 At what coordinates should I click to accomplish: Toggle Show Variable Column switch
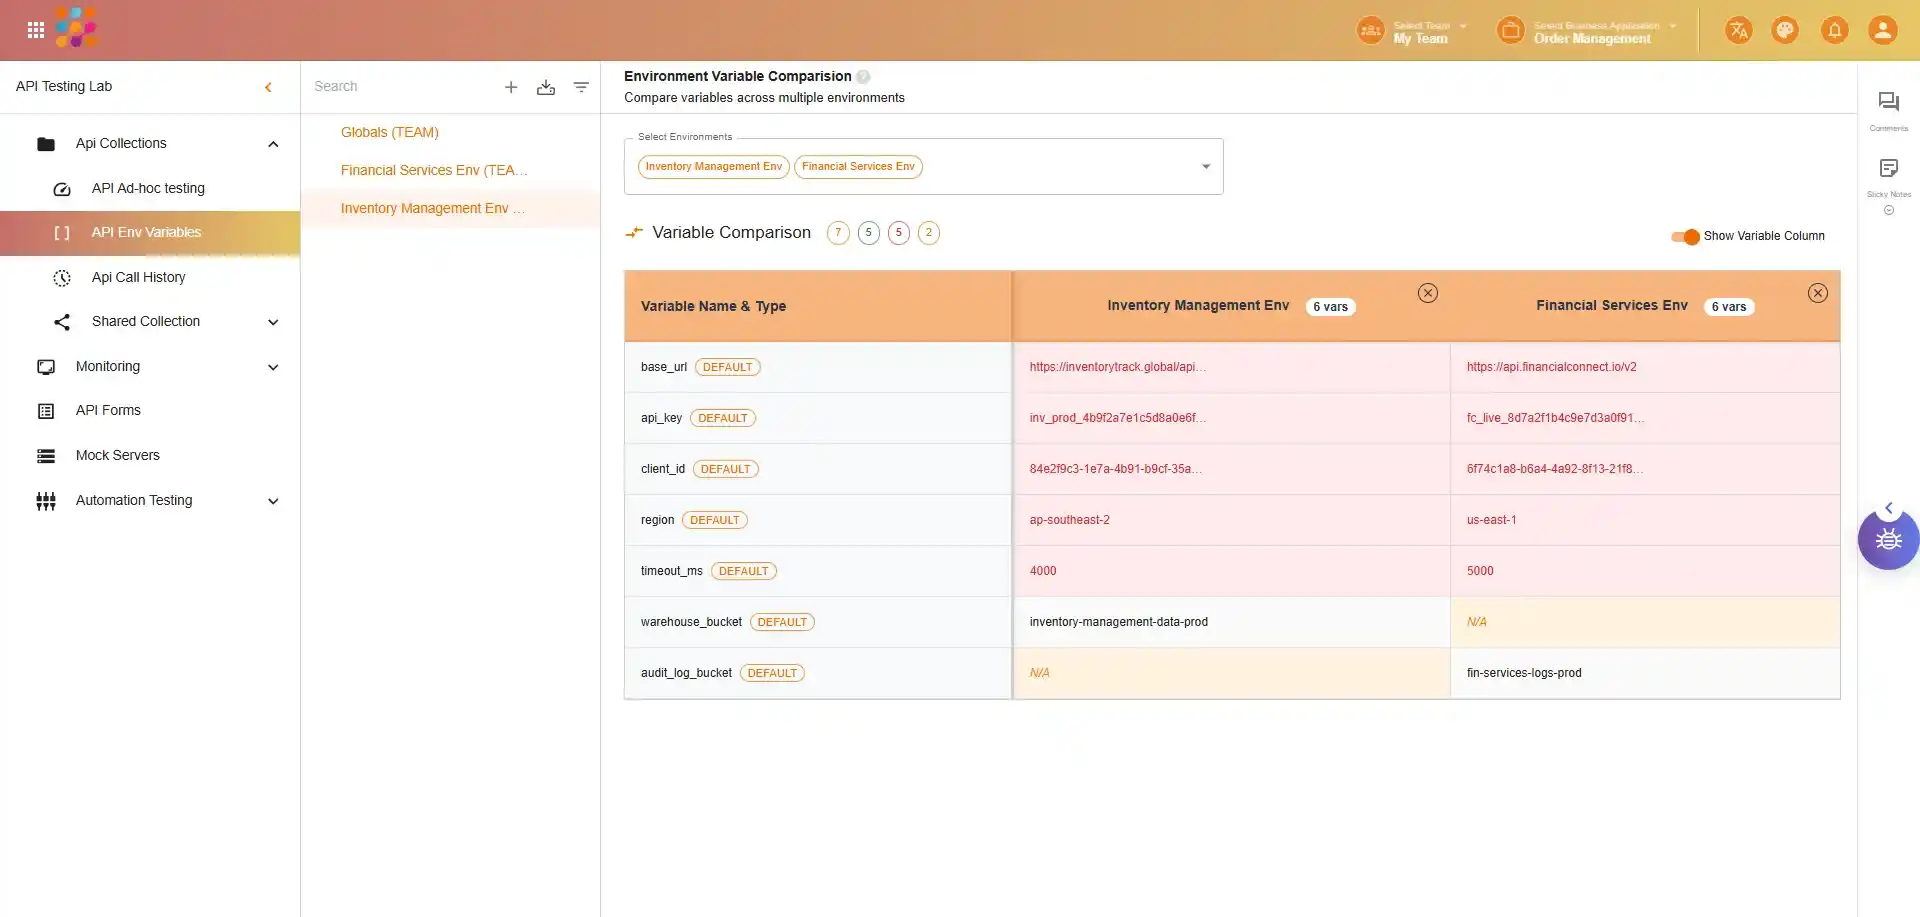point(1686,236)
